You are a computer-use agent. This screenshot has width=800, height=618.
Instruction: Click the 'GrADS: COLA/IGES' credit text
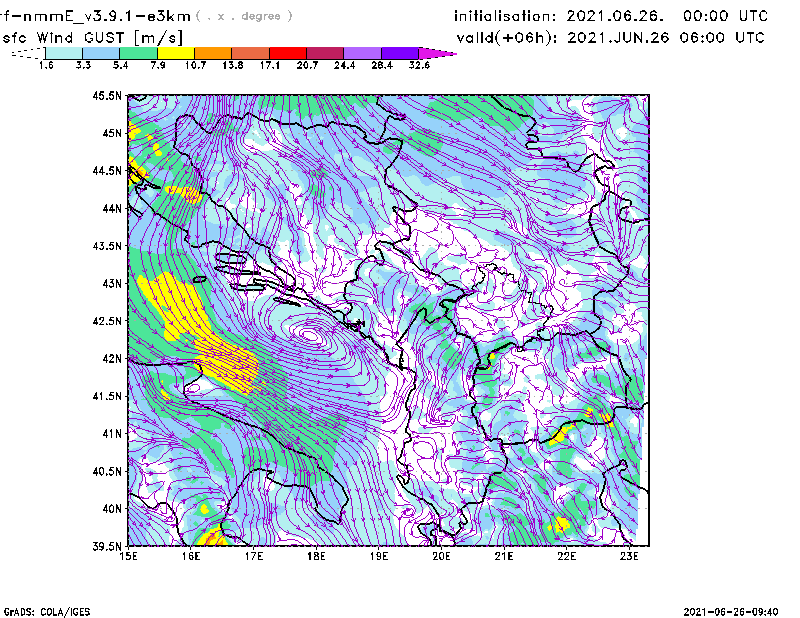coord(47,612)
